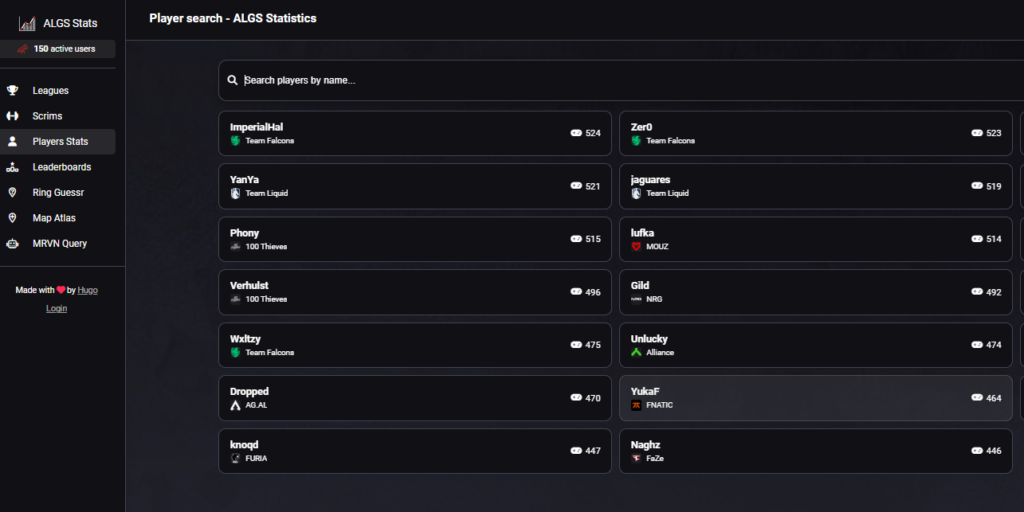Click the ALGS Stats logo icon

27,23
